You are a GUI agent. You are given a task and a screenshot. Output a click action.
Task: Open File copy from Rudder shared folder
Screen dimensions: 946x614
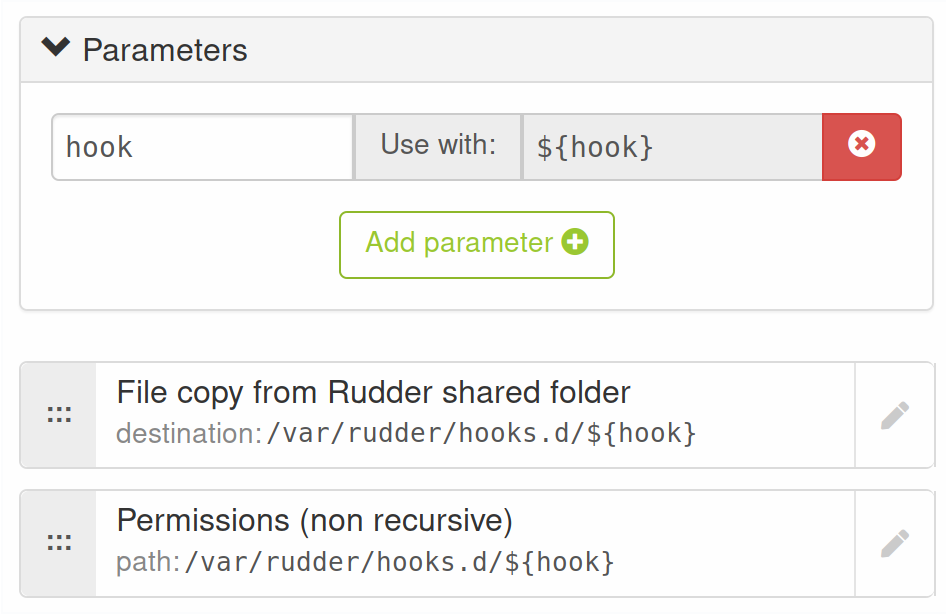pyautogui.click(x=374, y=392)
